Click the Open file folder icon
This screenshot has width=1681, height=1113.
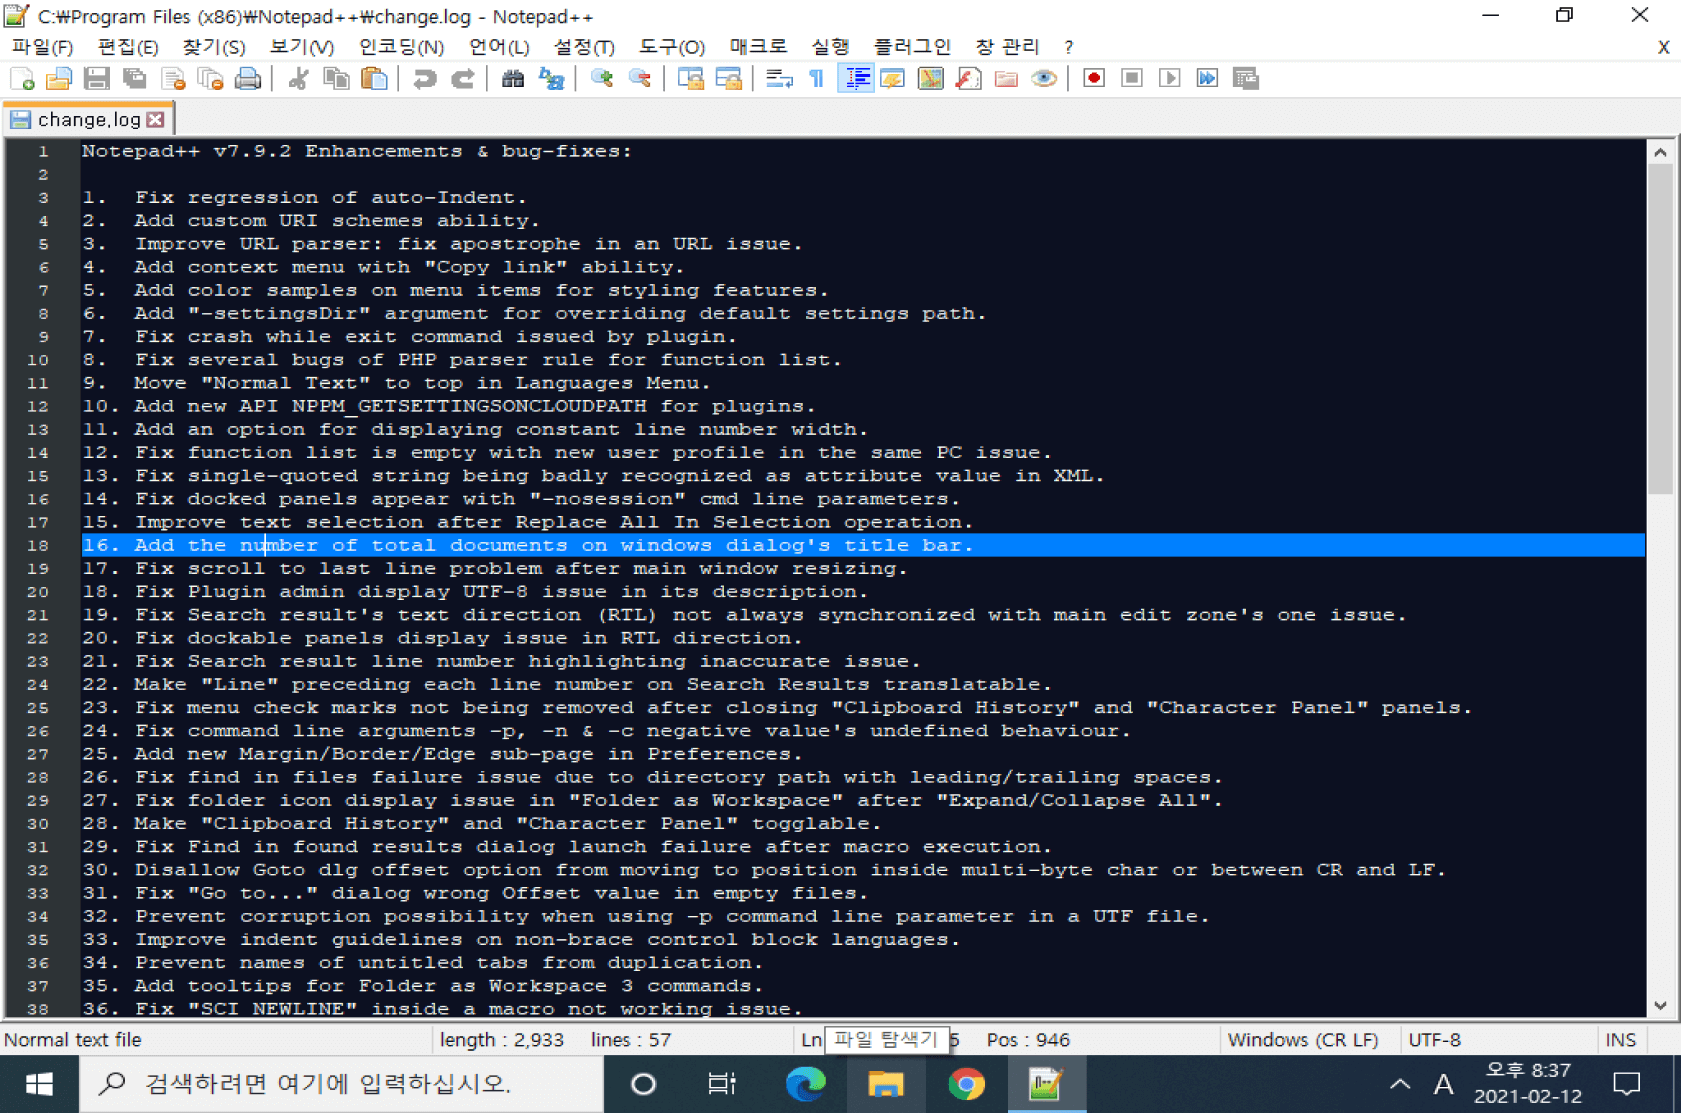click(x=59, y=79)
